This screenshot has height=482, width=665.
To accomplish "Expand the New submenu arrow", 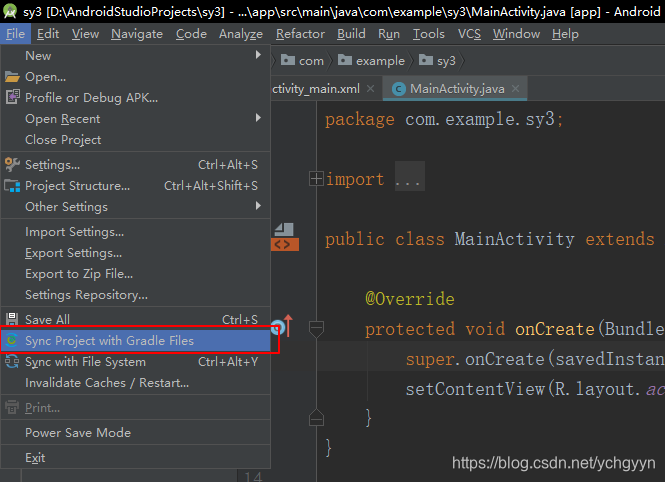I will click(x=258, y=55).
